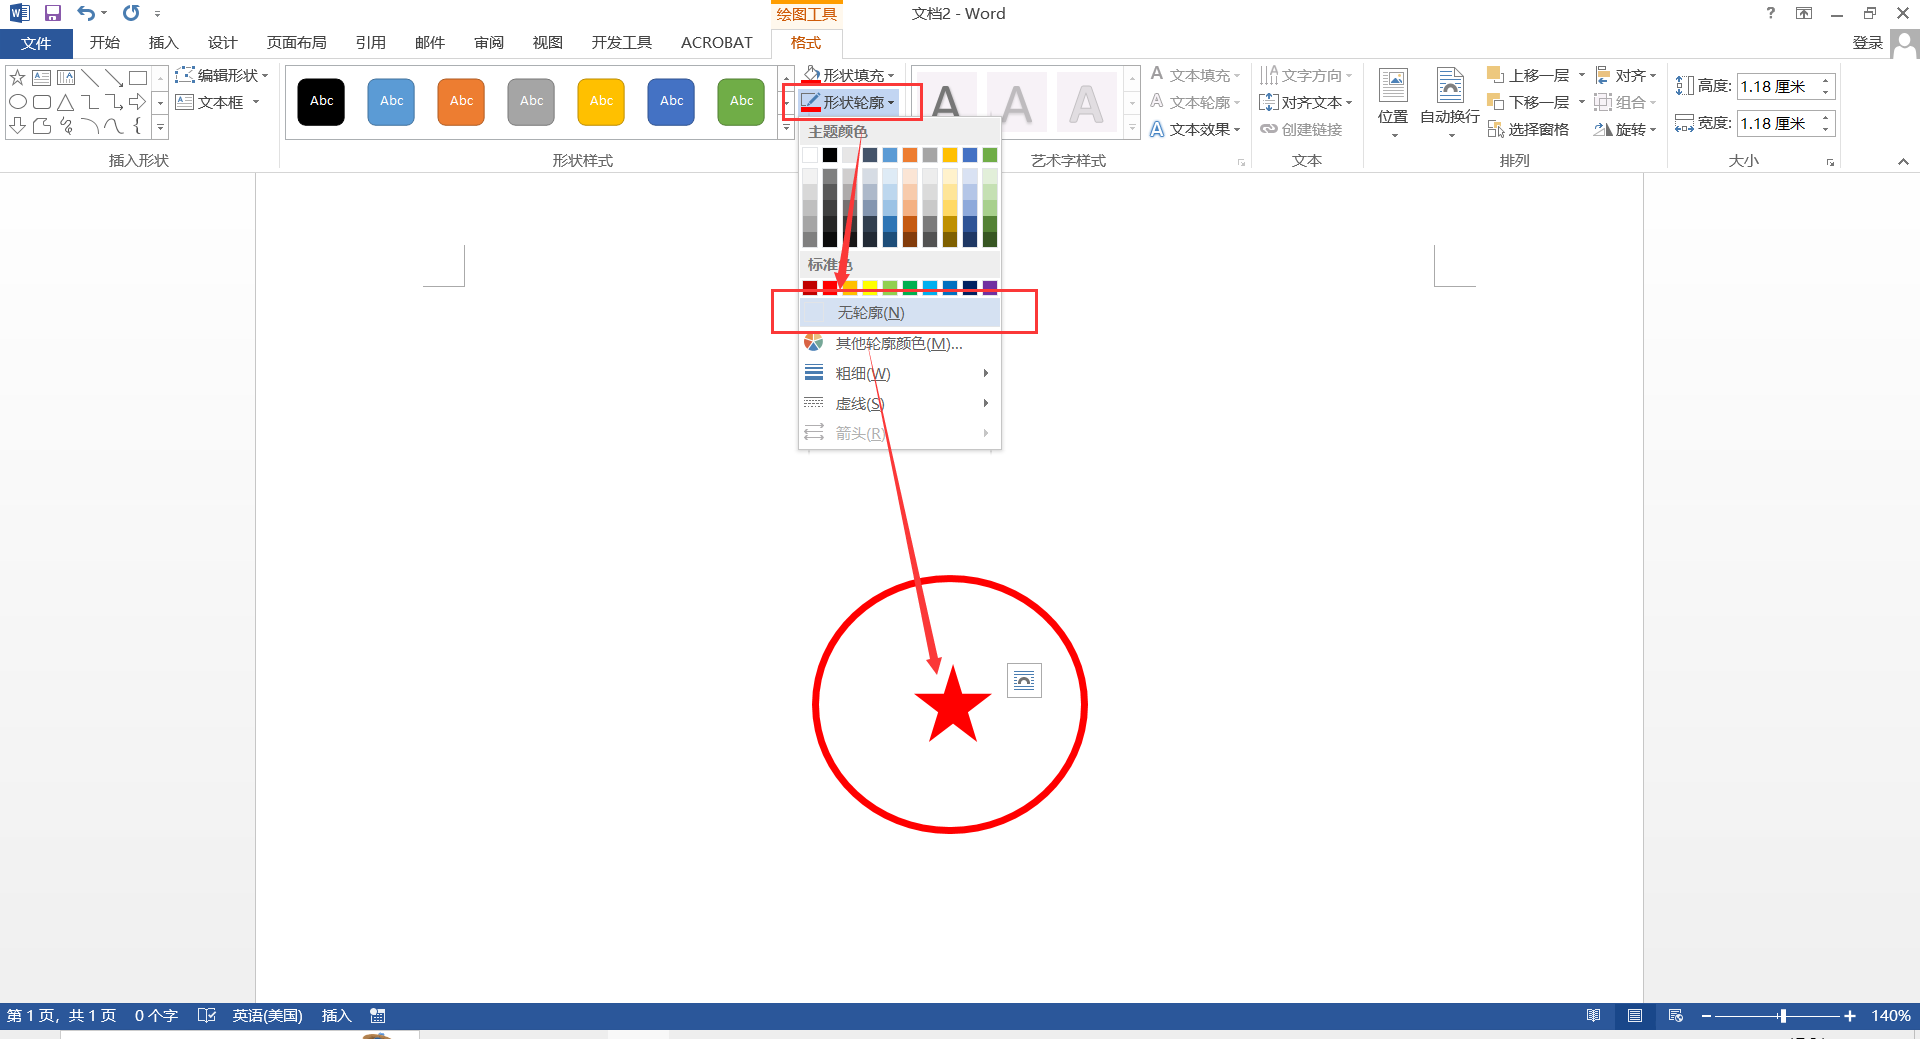1920x1039 pixels.
Task: Apply the green Abc shape style
Action: pos(741,101)
